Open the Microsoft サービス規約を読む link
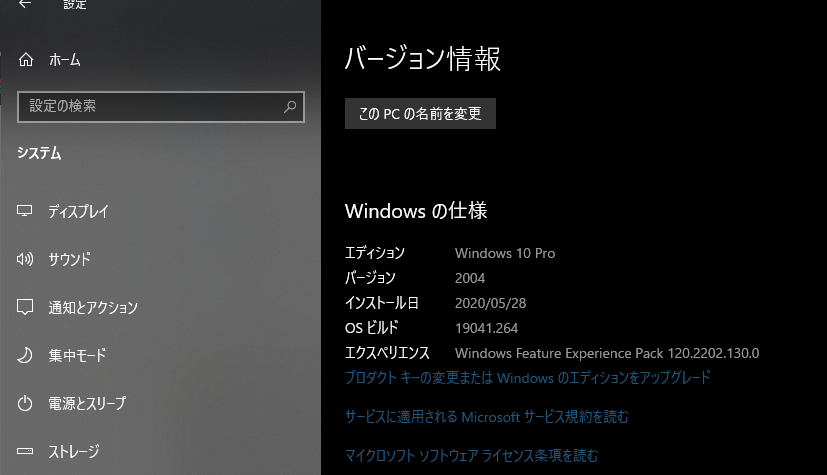Screen dimensions: 827x475 tap(487, 416)
